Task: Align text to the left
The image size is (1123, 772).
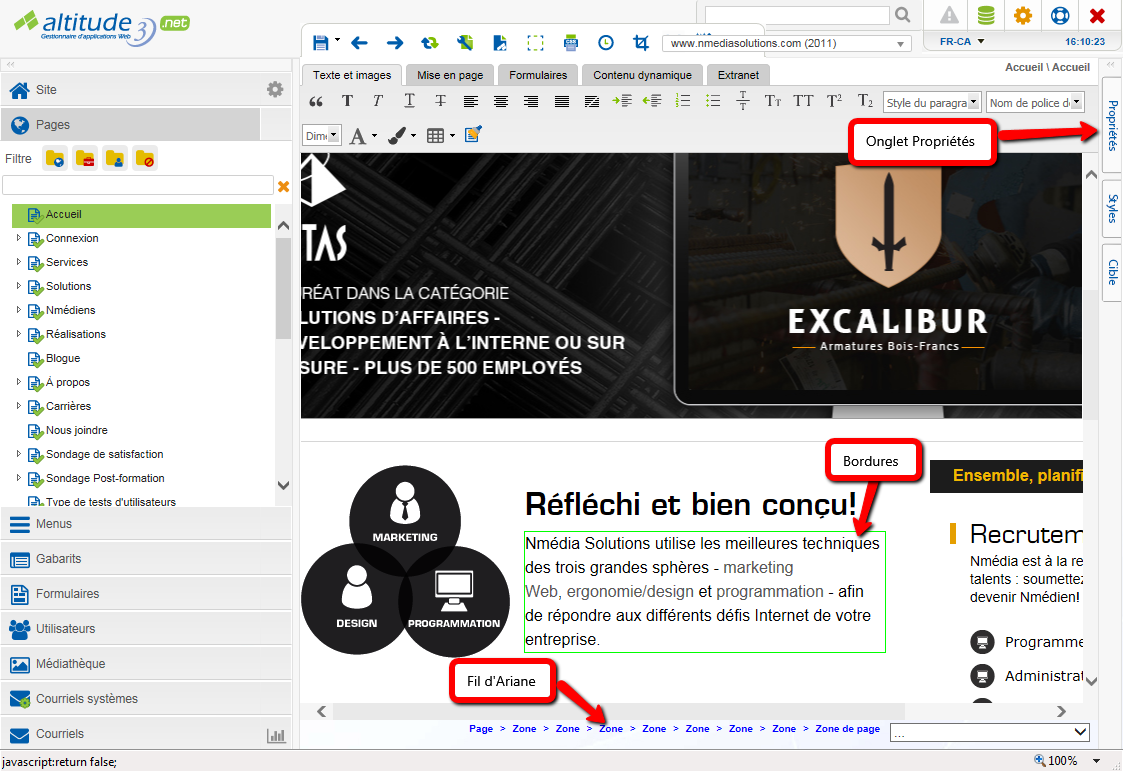Action: coord(471,102)
